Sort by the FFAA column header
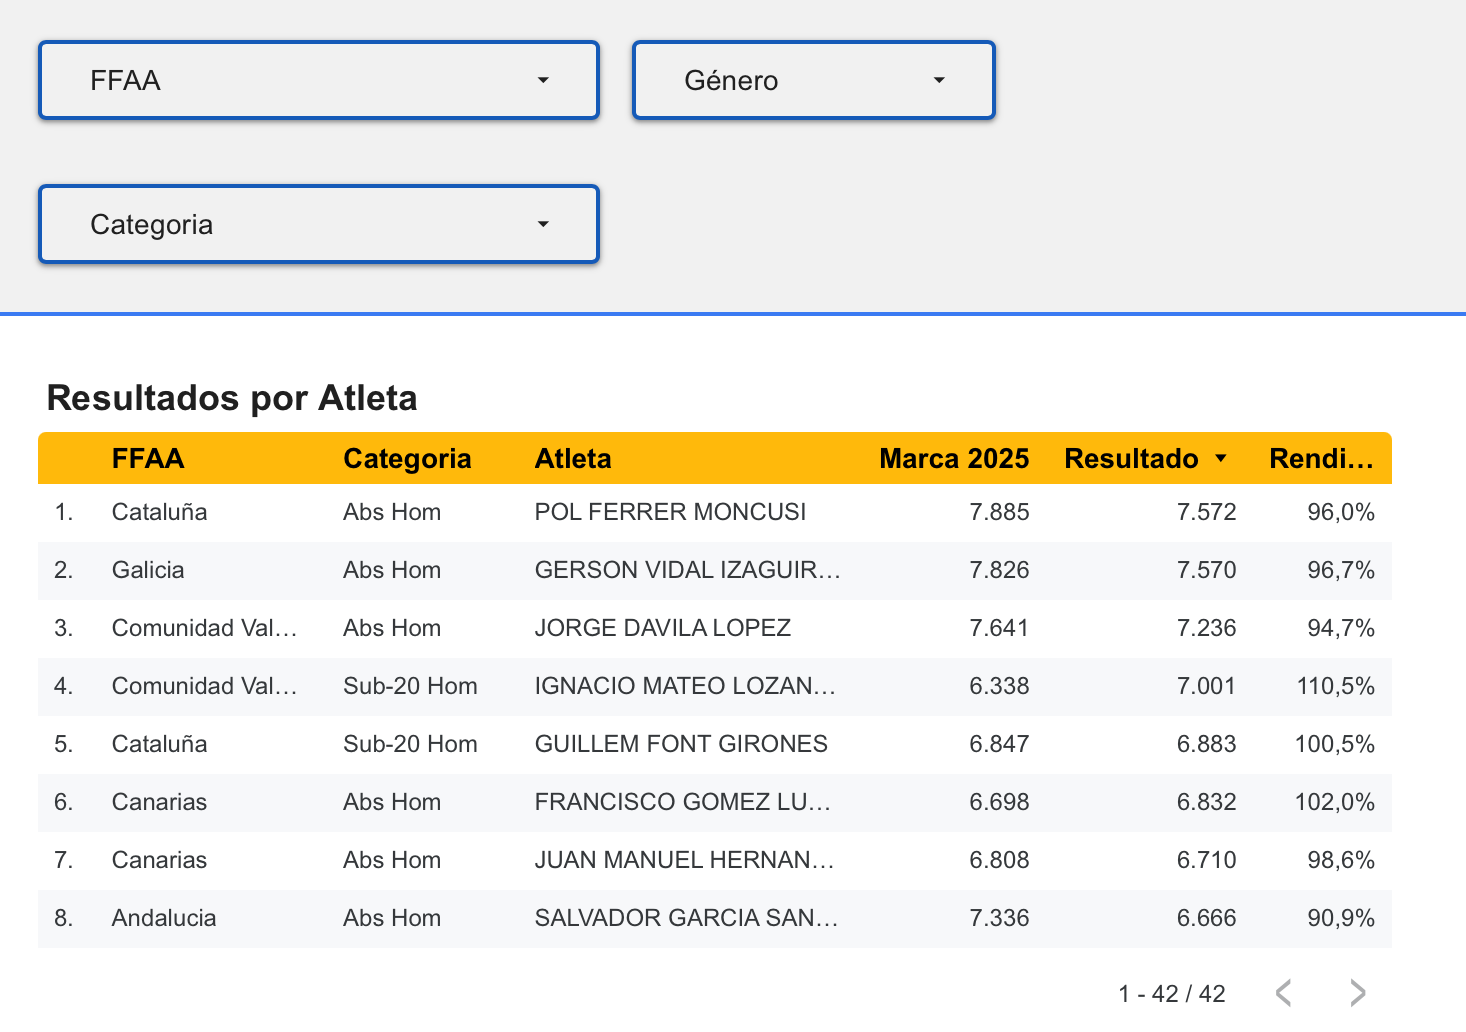This screenshot has width=1466, height=1032. pos(148,459)
